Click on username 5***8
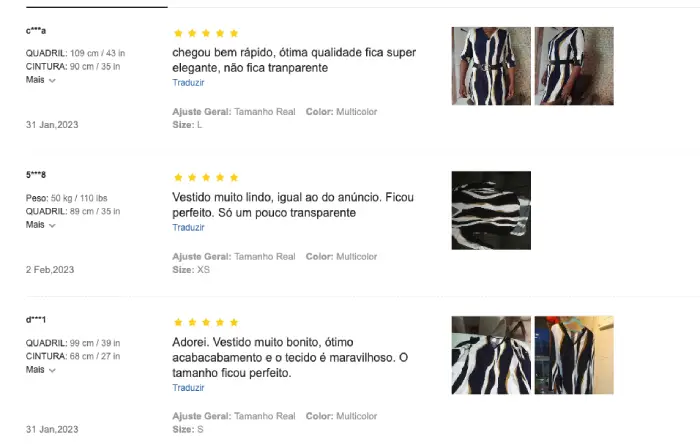700x445 pixels. (36, 175)
